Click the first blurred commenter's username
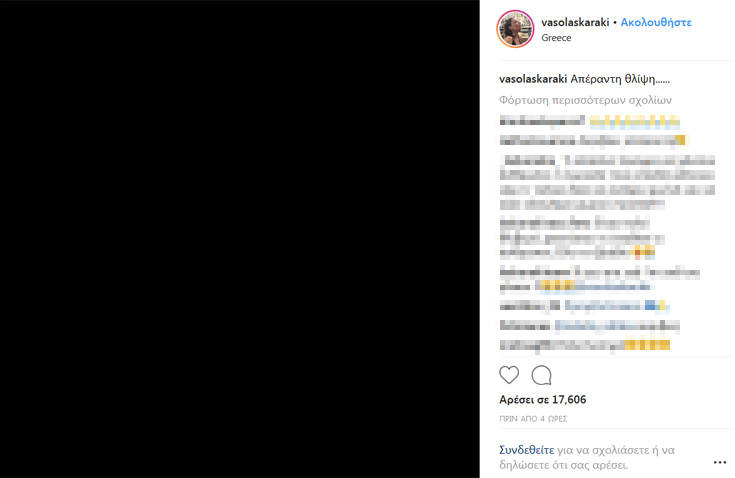The height and width of the screenshot is (478, 735). pyautogui.click(x=542, y=121)
